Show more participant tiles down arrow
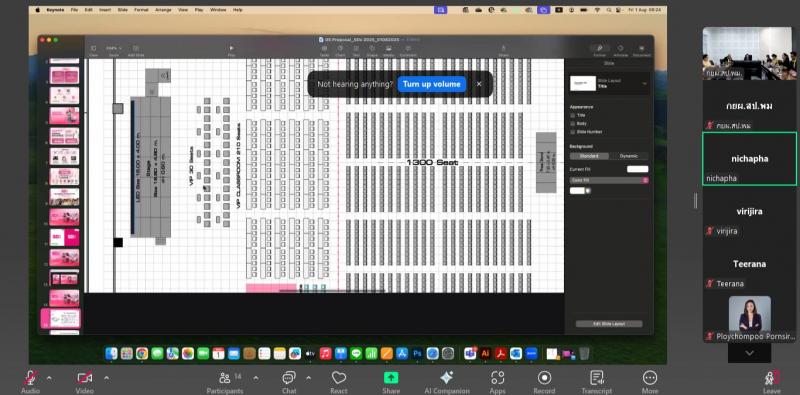Screen dimensions: 800x395 pos(749,353)
